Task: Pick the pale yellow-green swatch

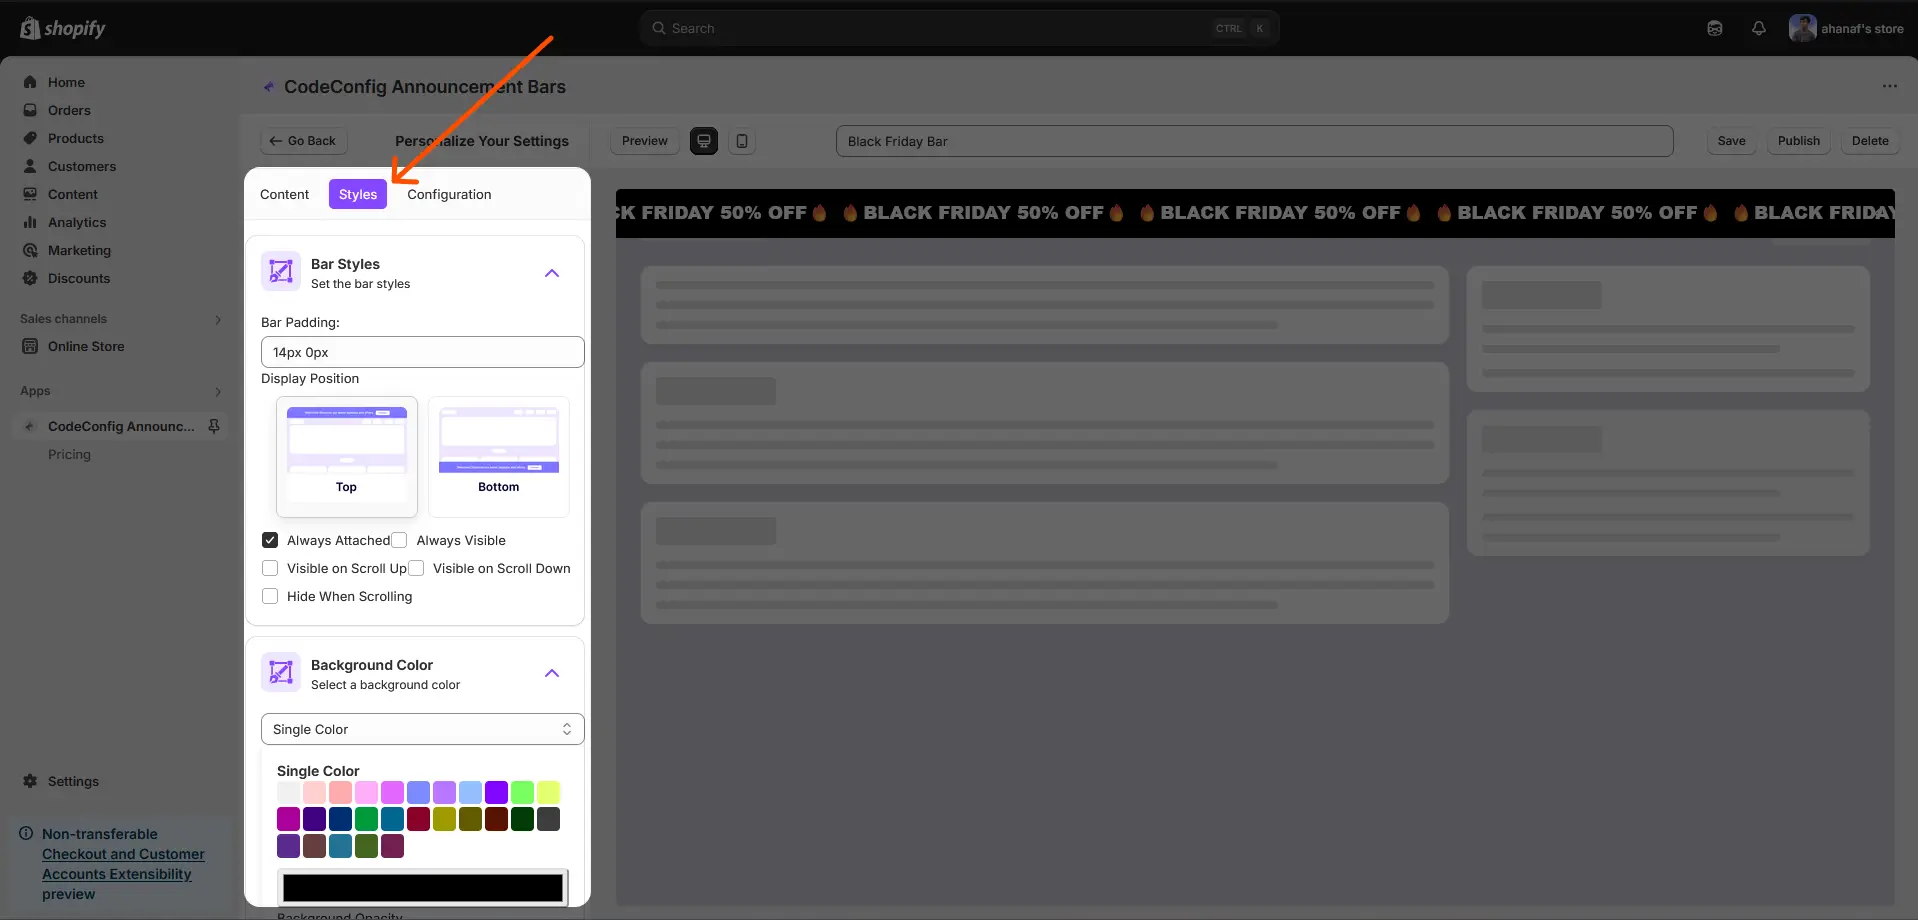Action: tap(548, 792)
